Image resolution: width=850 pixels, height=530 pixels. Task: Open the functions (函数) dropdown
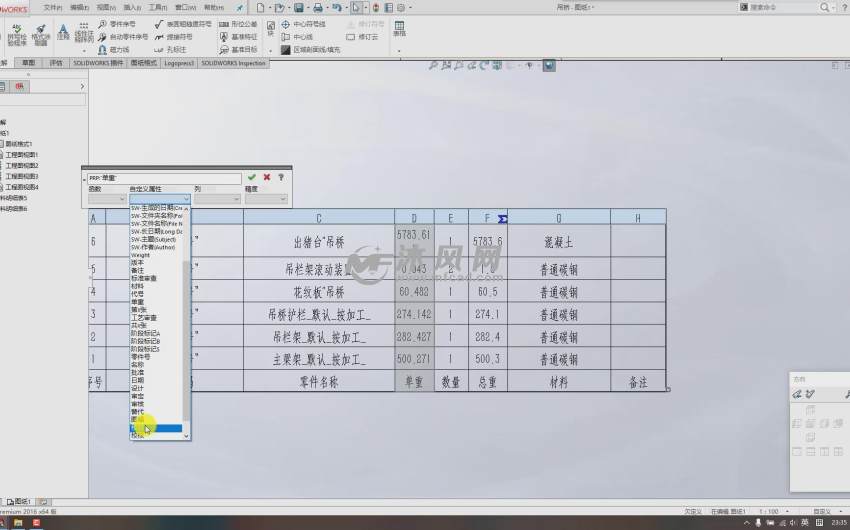coord(106,199)
